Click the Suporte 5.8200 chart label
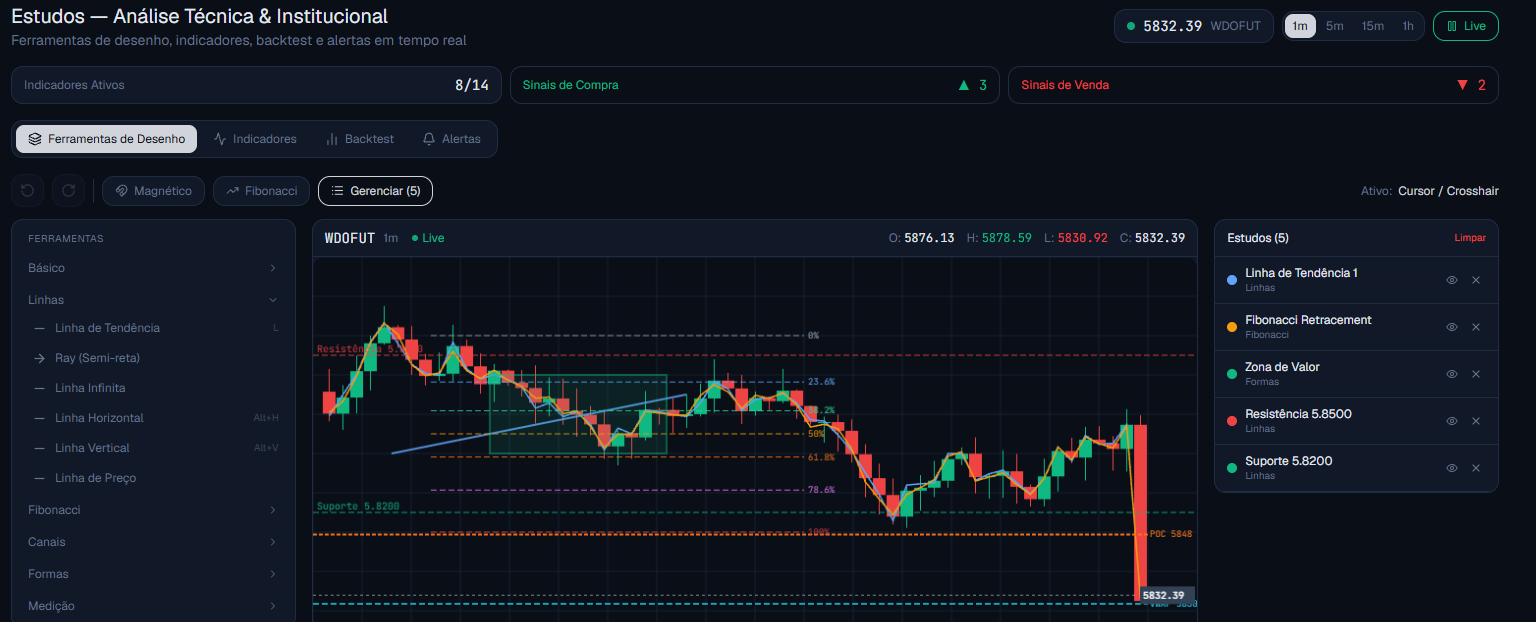The width and height of the screenshot is (1536, 622). pos(358,506)
